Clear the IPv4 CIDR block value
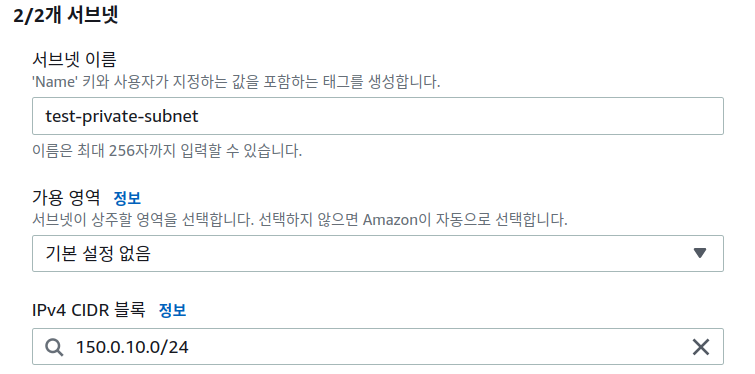This screenshot has width=755, height=374. tap(701, 347)
